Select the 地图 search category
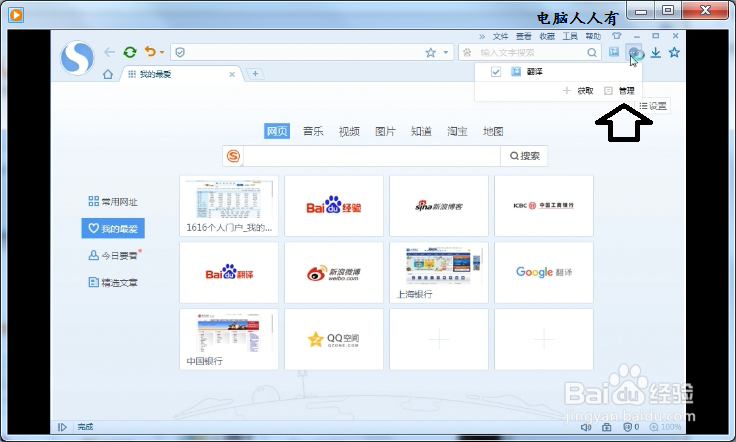The height and width of the screenshot is (442, 736). pyautogui.click(x=493, y=131)
